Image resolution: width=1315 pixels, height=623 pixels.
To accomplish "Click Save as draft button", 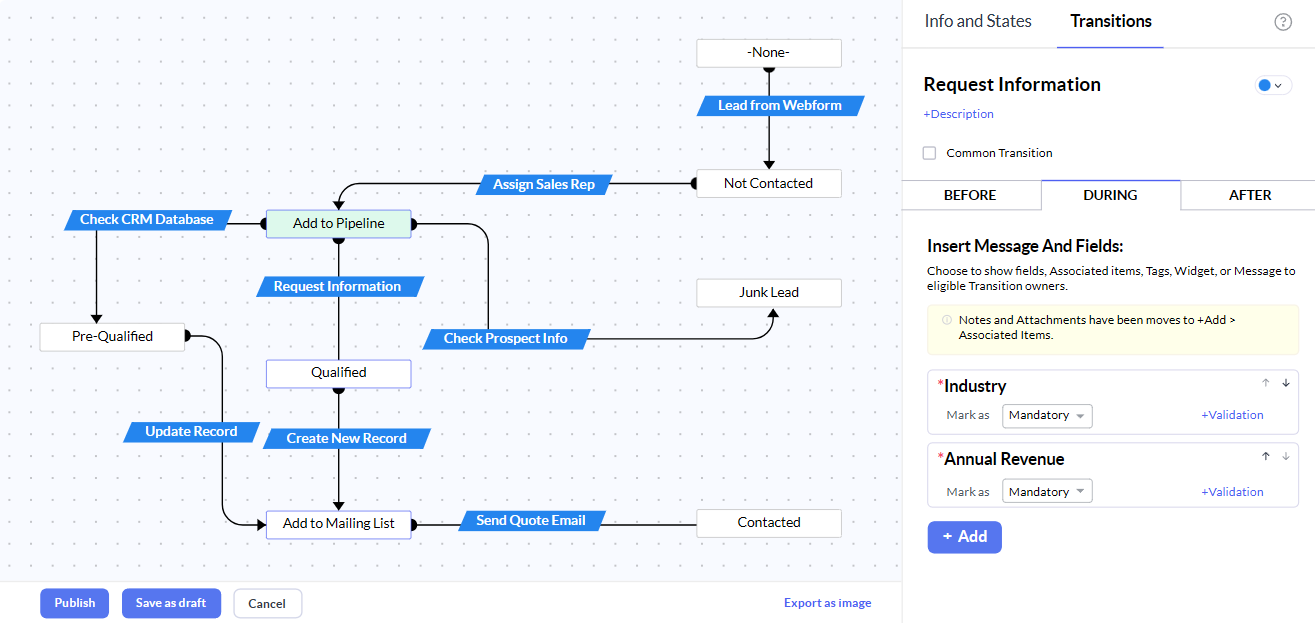I will pyautogui.click(x=171, y=603).
